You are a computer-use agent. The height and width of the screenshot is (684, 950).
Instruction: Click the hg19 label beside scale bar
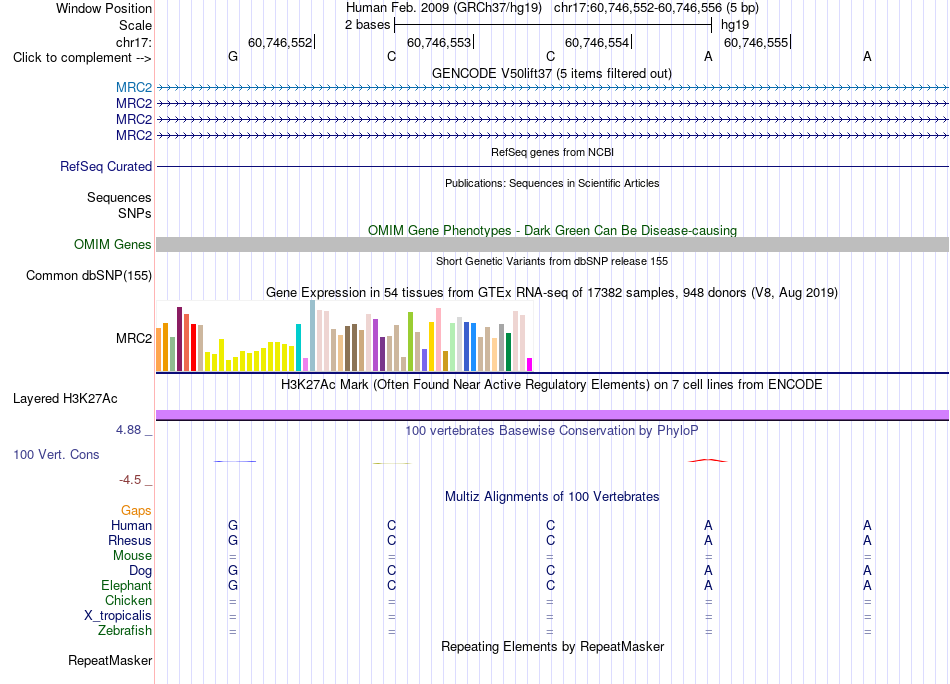coord(735,25)
